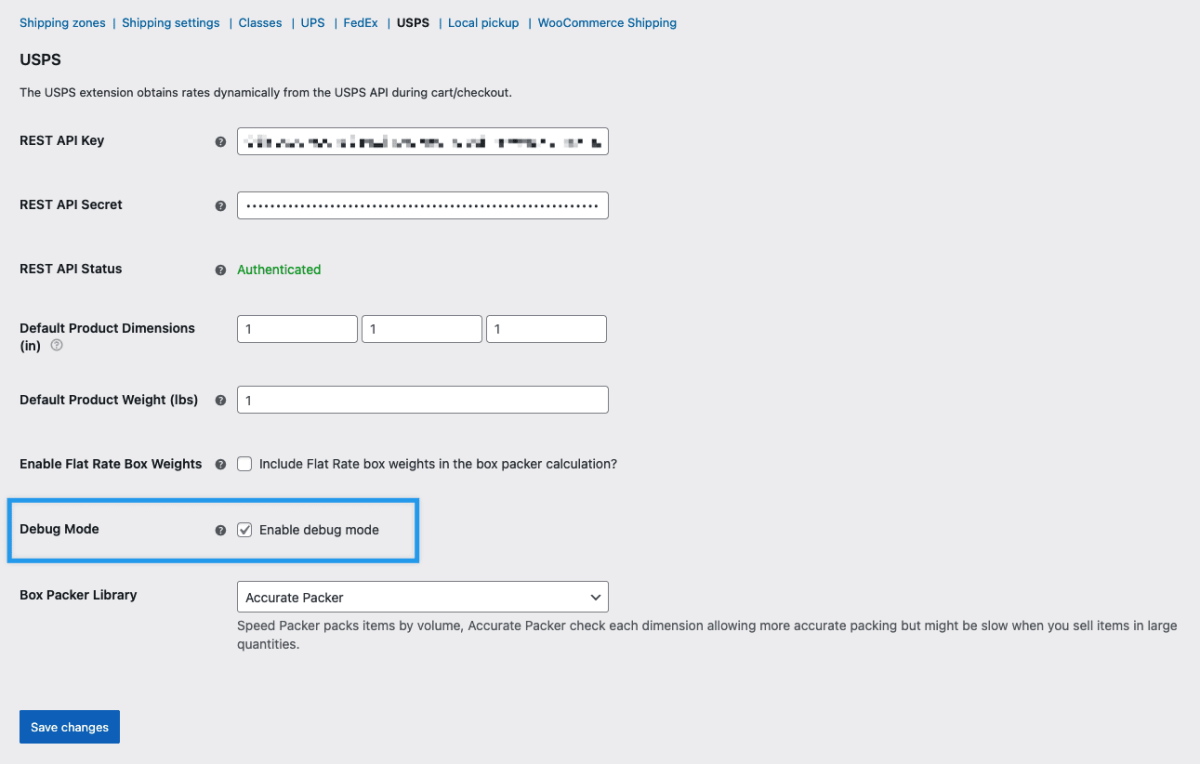This screenshot has width=1200, height=764.
Task: Click the Enable Flat Rate Box Weights help icon
Action: [220, 463]
